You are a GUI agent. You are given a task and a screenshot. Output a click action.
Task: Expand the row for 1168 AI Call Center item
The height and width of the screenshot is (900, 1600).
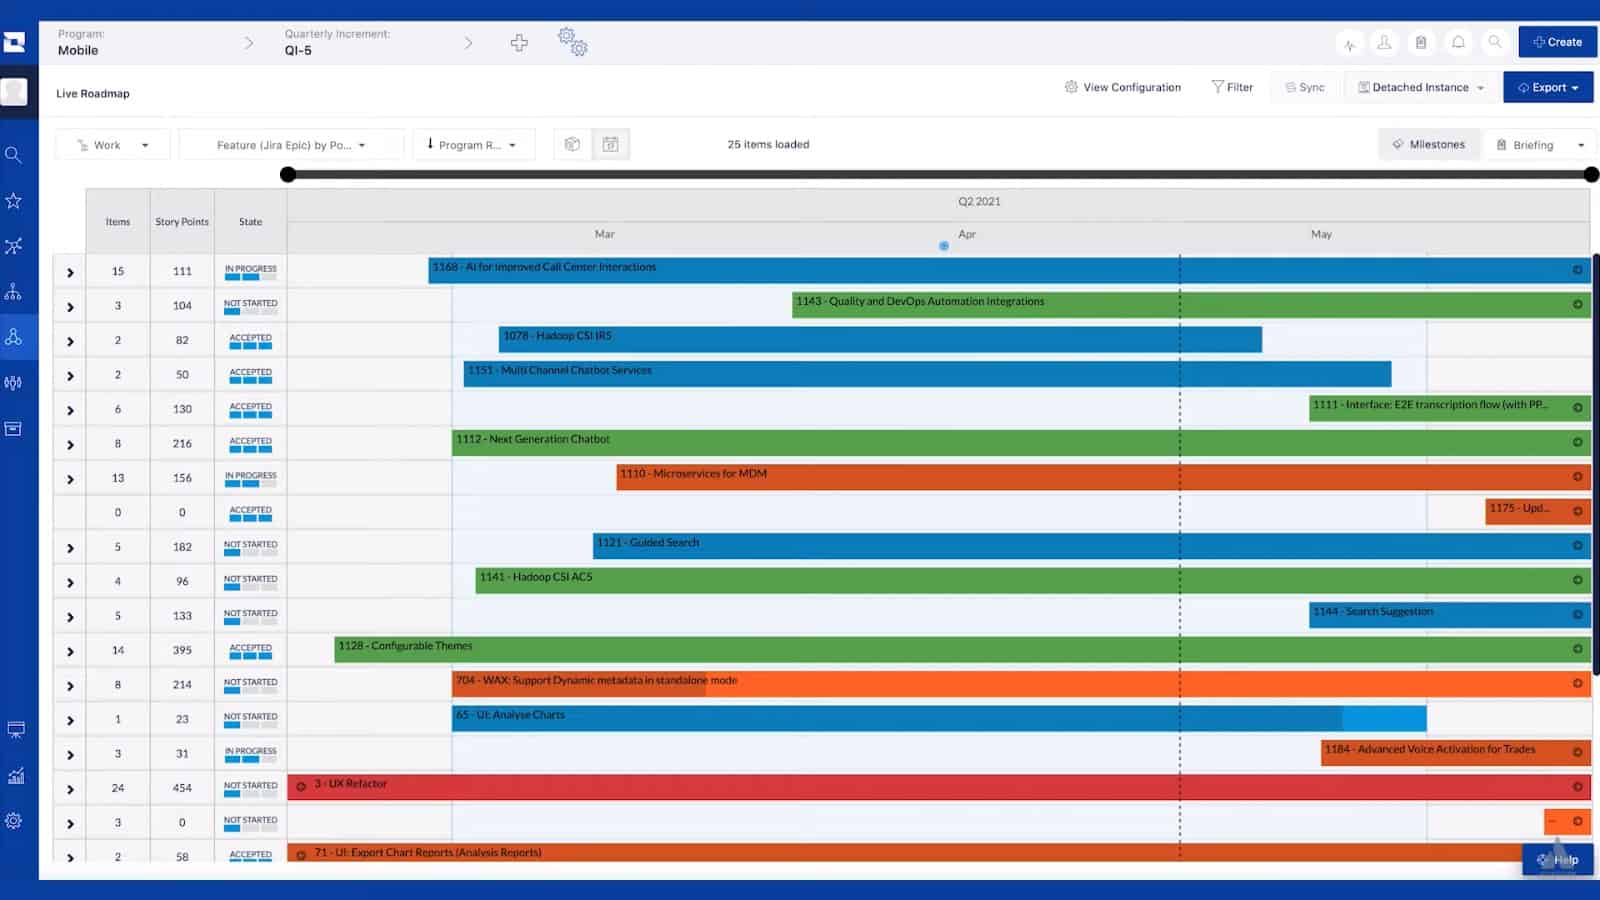coord(69,271)
